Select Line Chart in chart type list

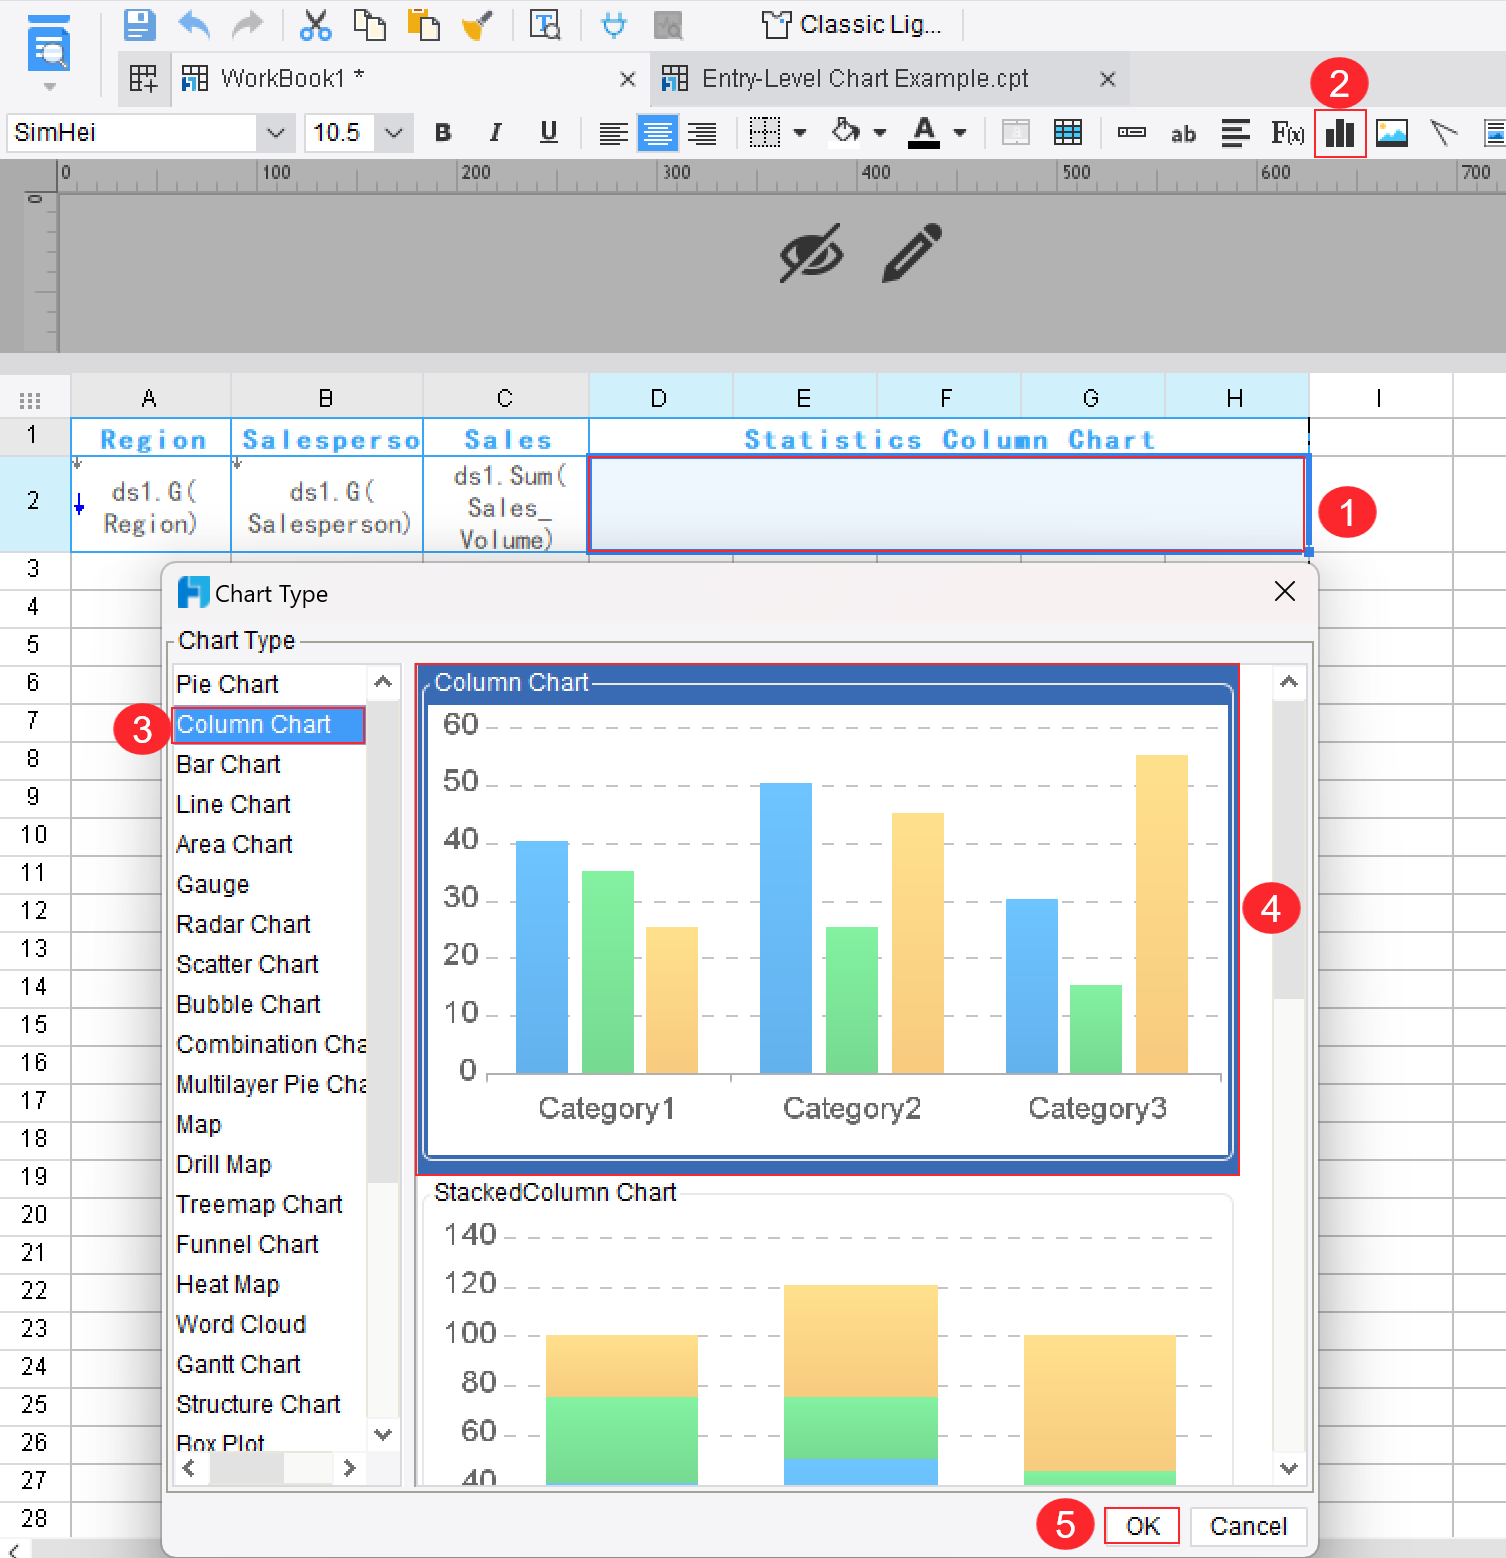[x=234, y=804]
